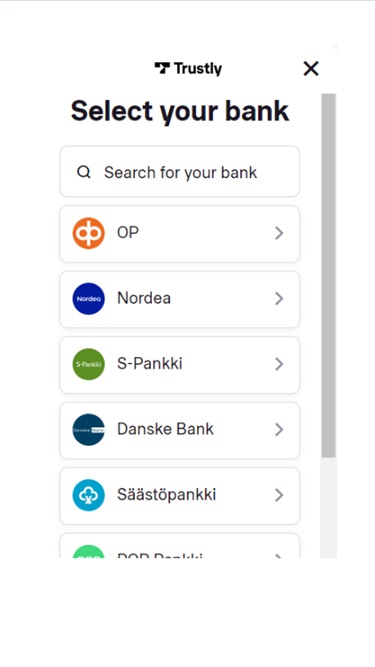Pick S-Pankki bank option

pyautogui.click(x=179, y=365)
